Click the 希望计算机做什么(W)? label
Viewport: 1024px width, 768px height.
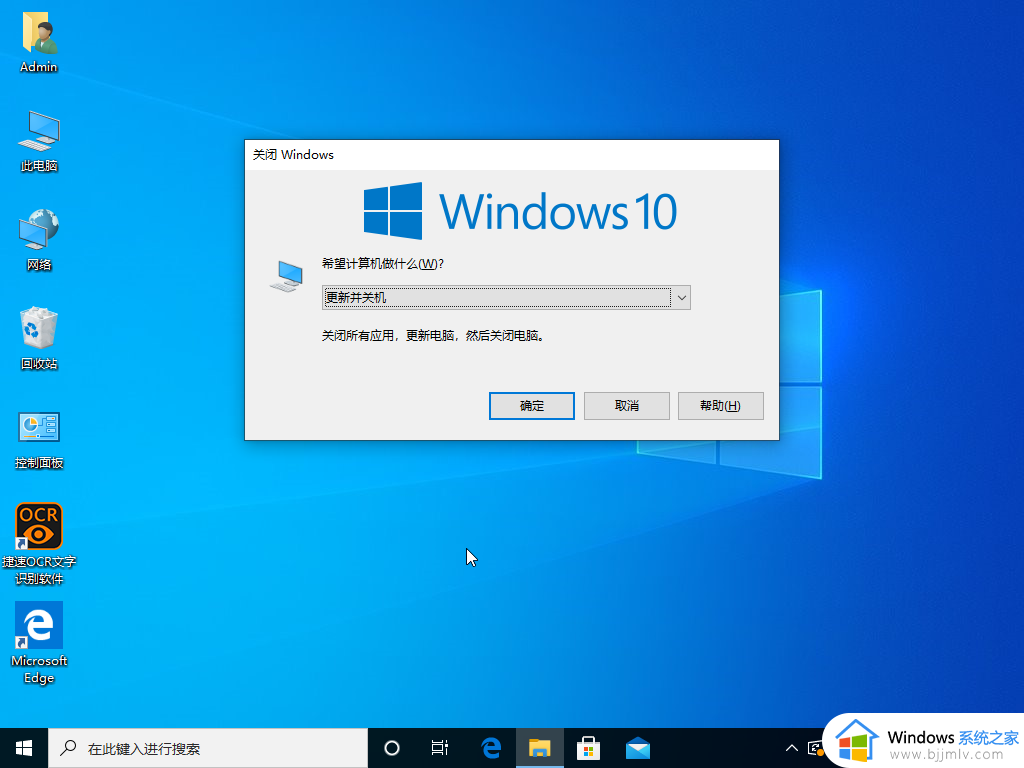[x=383, y=264]
